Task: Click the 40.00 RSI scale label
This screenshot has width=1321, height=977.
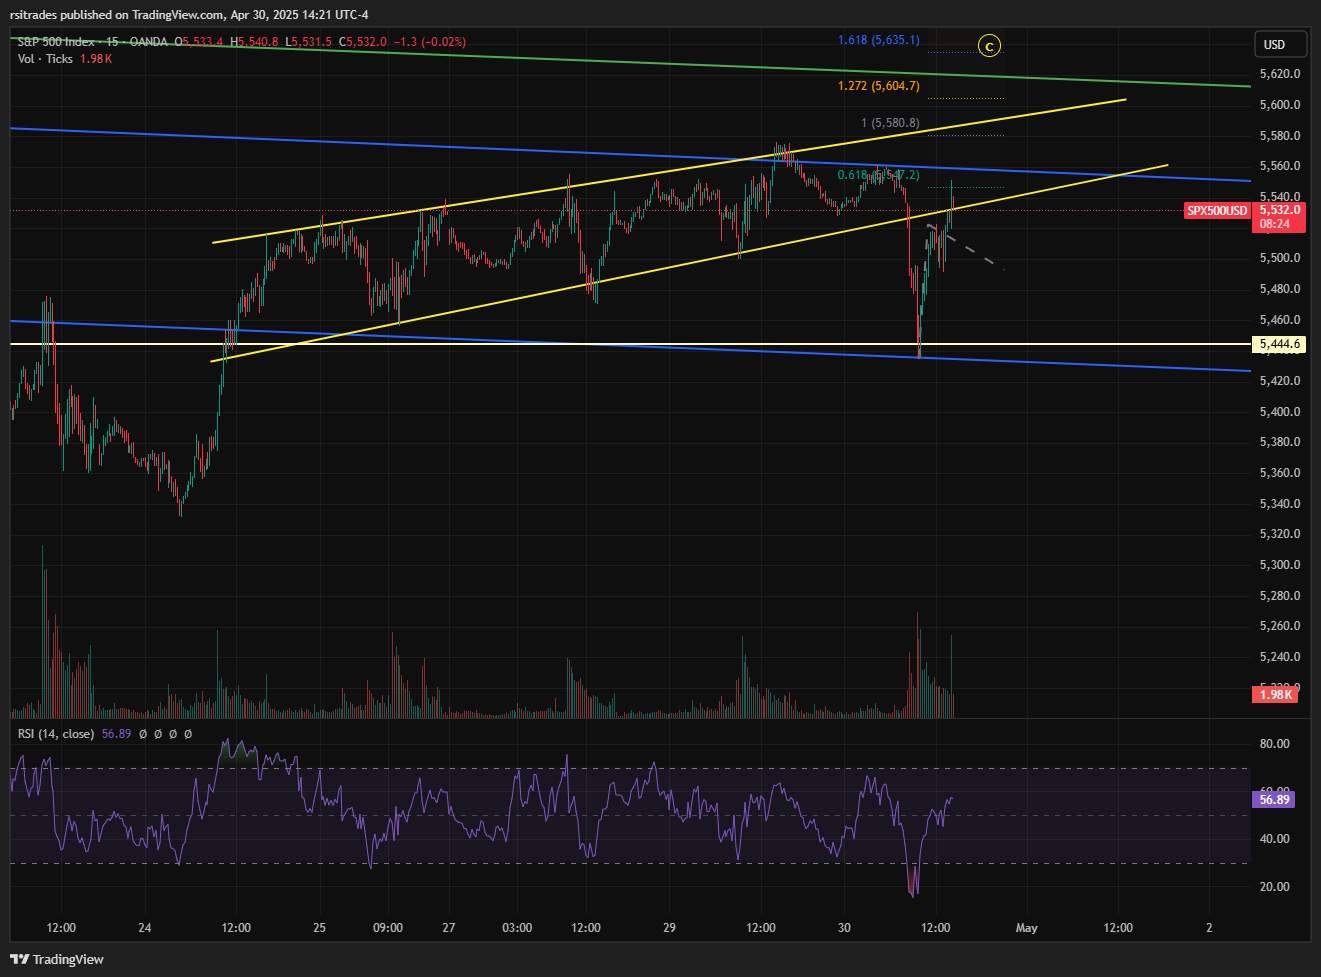Action: click(1274, 839)
